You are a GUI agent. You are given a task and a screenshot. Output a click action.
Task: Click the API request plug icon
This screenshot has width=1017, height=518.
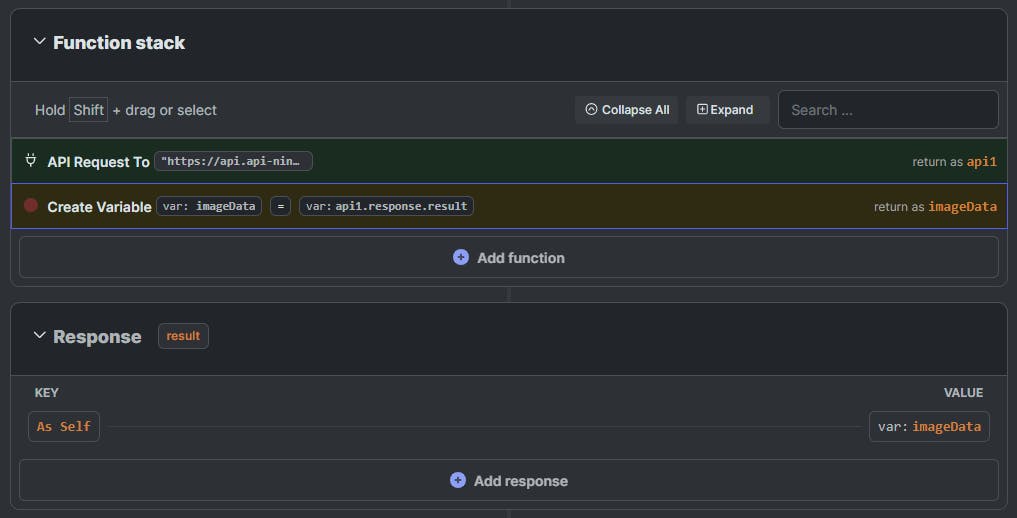coord(31,161)
